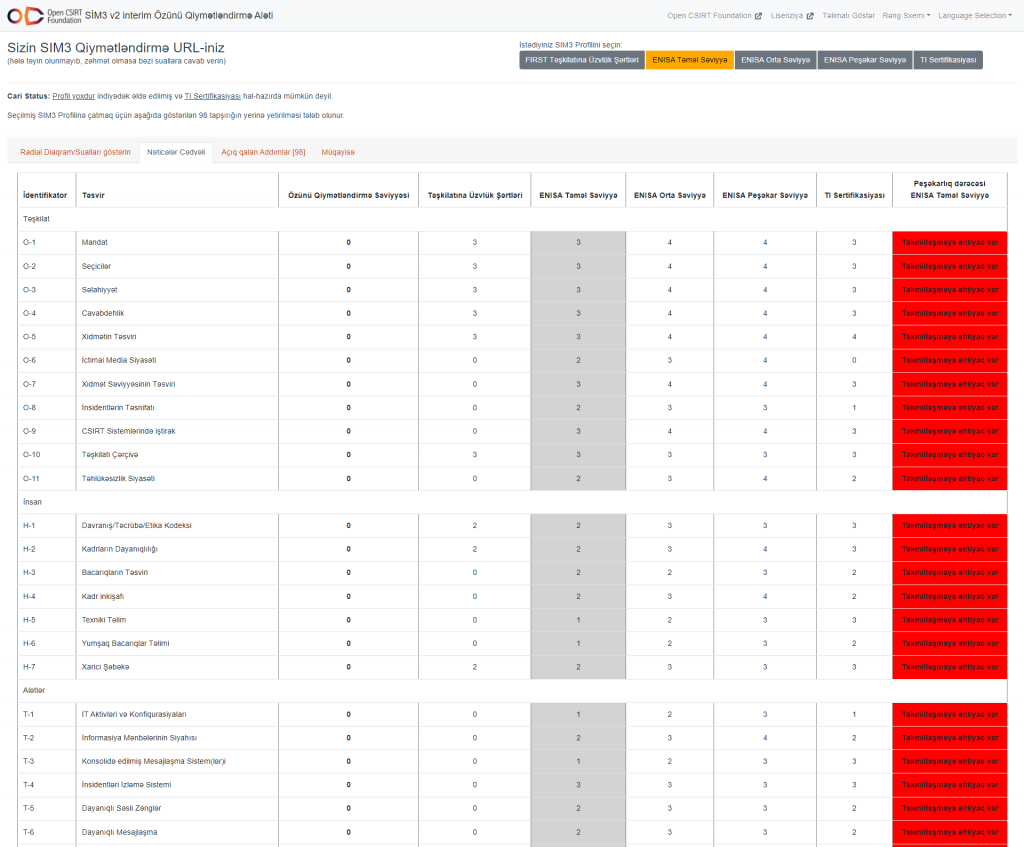Choose the ENISA Orta Səviyyə profile
Screen dimensions: 1024x847
tap(775, 60)
